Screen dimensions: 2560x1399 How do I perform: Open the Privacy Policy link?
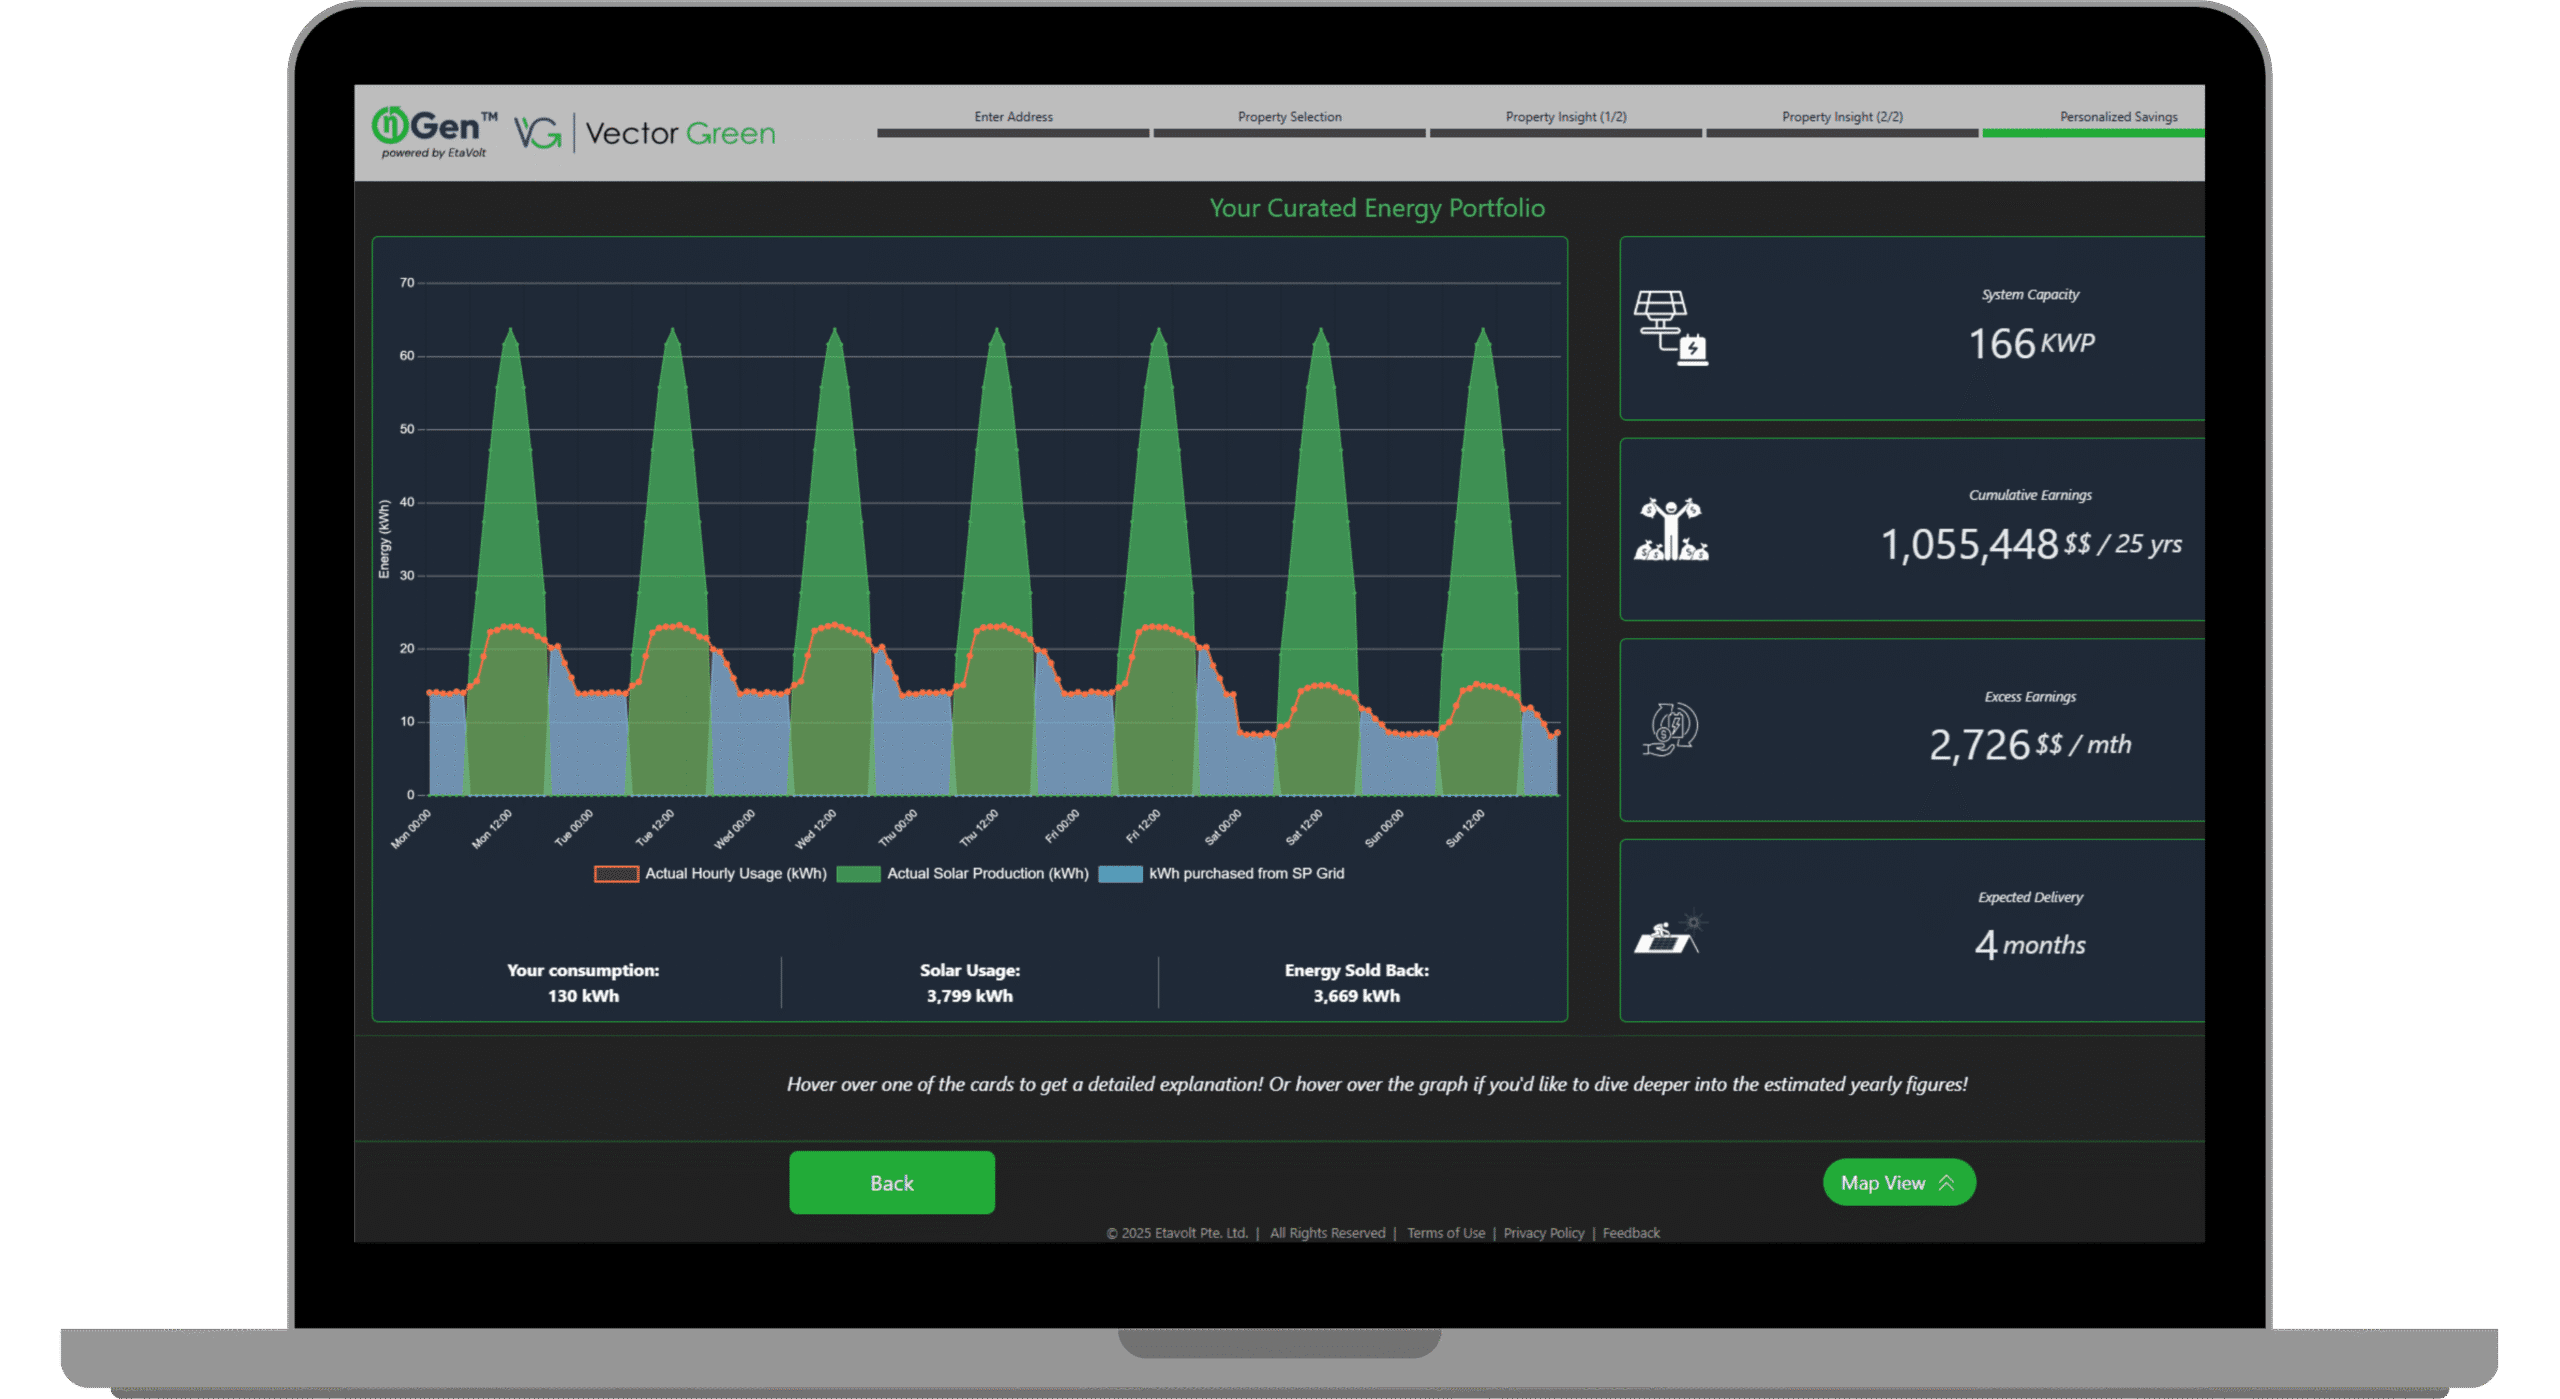click(x=1543, y=1233)
